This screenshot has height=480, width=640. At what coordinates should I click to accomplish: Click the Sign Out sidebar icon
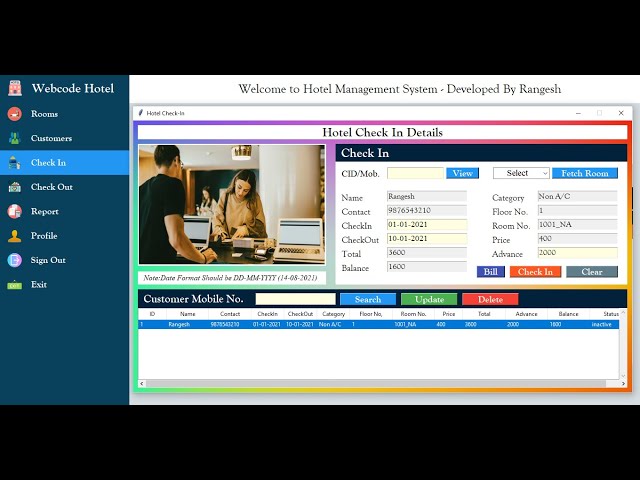pyautogui.click(x=15, y=260)
